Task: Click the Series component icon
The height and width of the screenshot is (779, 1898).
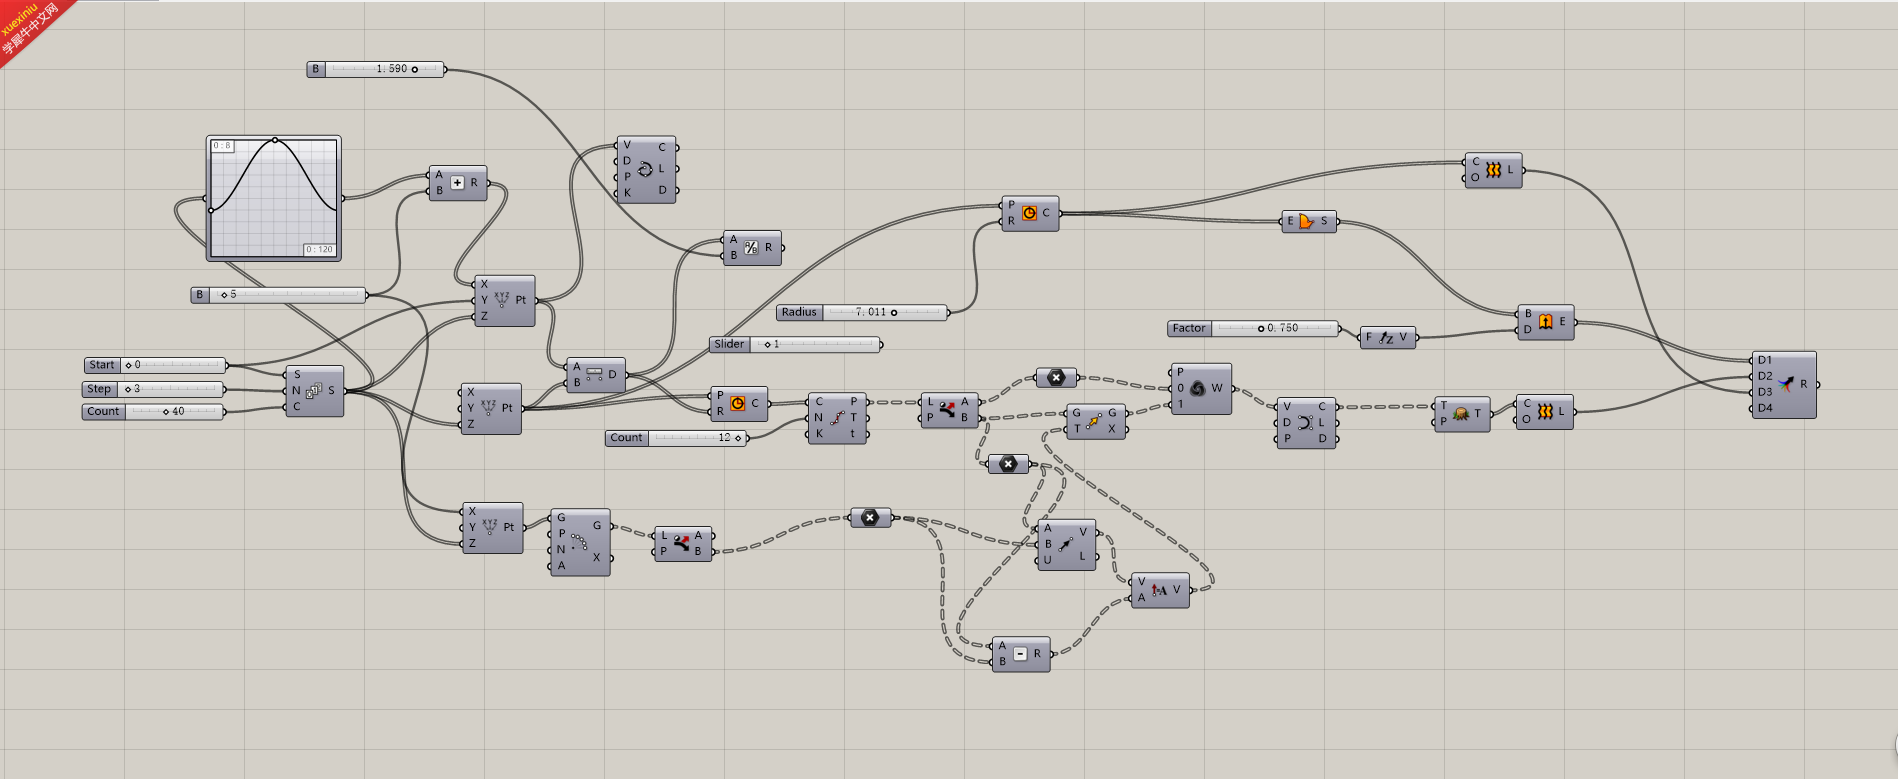Action: click(x=313, y=391)
